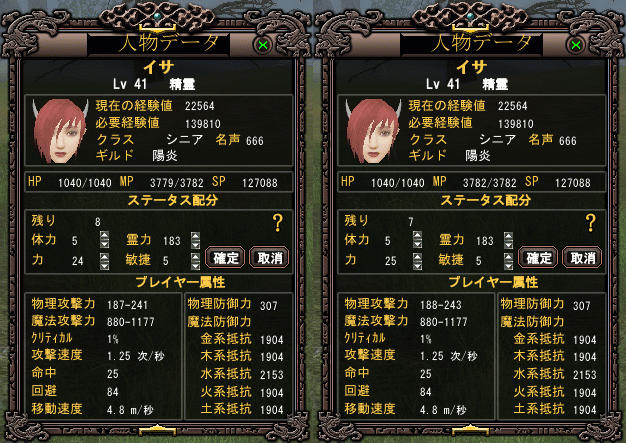Image resolution: width=626 pixels, height=443 pixels.
Task: Increase 力 stat in right panel
Action: (x=418, y=257)
